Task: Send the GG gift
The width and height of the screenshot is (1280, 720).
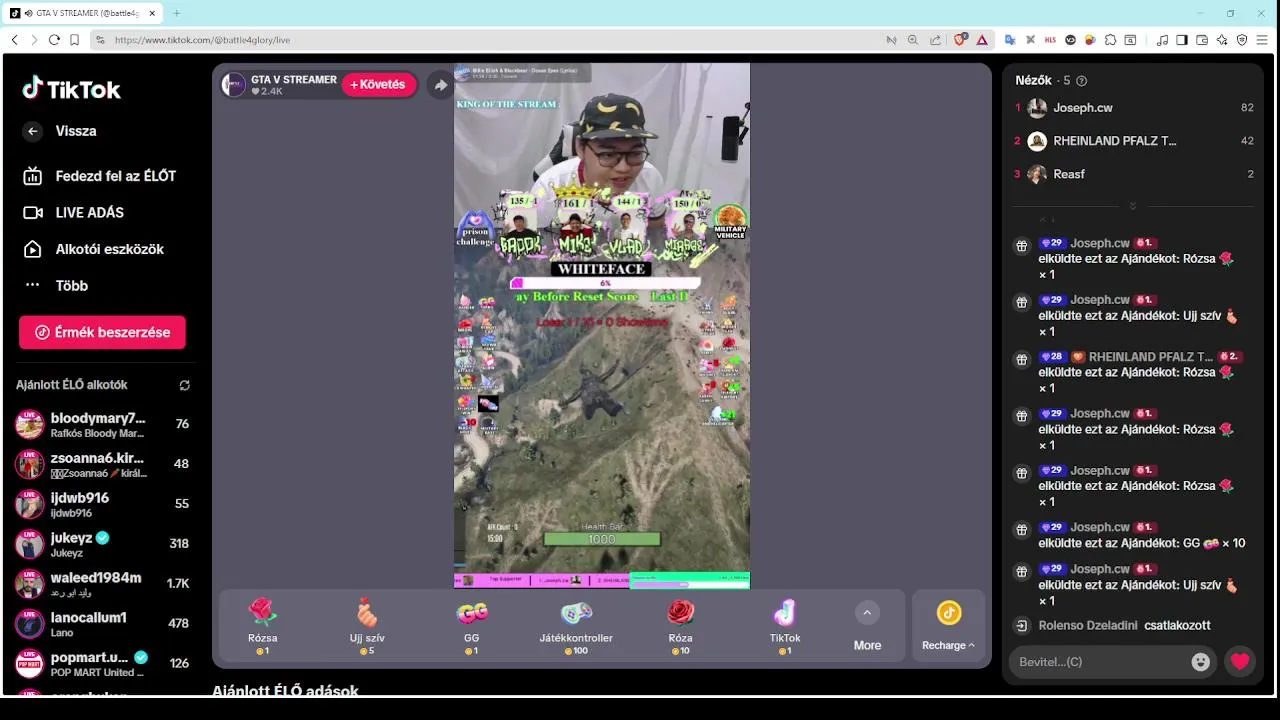Action: coord(472,626)
